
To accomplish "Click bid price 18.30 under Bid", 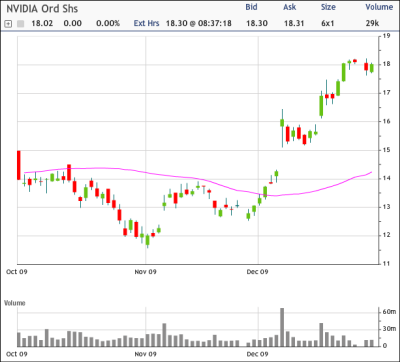I will pos(257,23).
